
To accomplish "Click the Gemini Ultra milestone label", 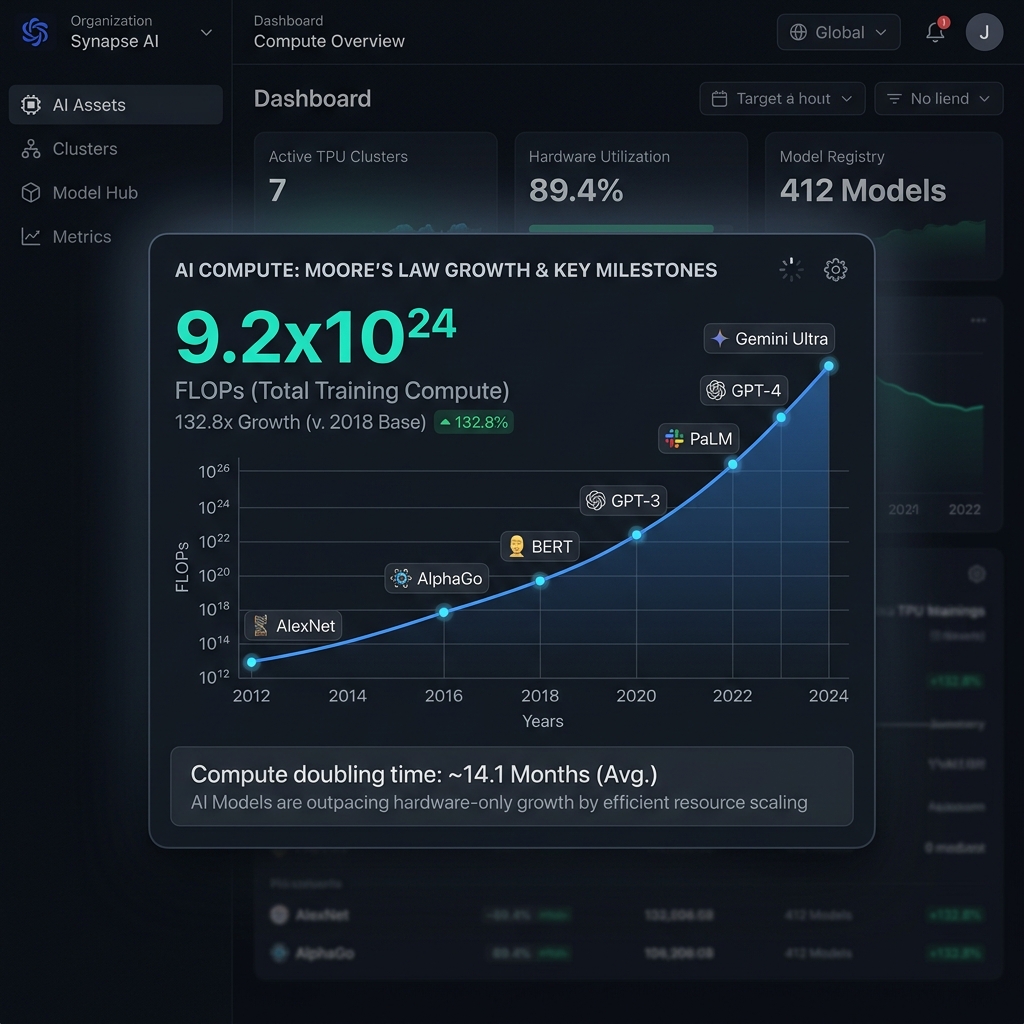I will [769, 338].
